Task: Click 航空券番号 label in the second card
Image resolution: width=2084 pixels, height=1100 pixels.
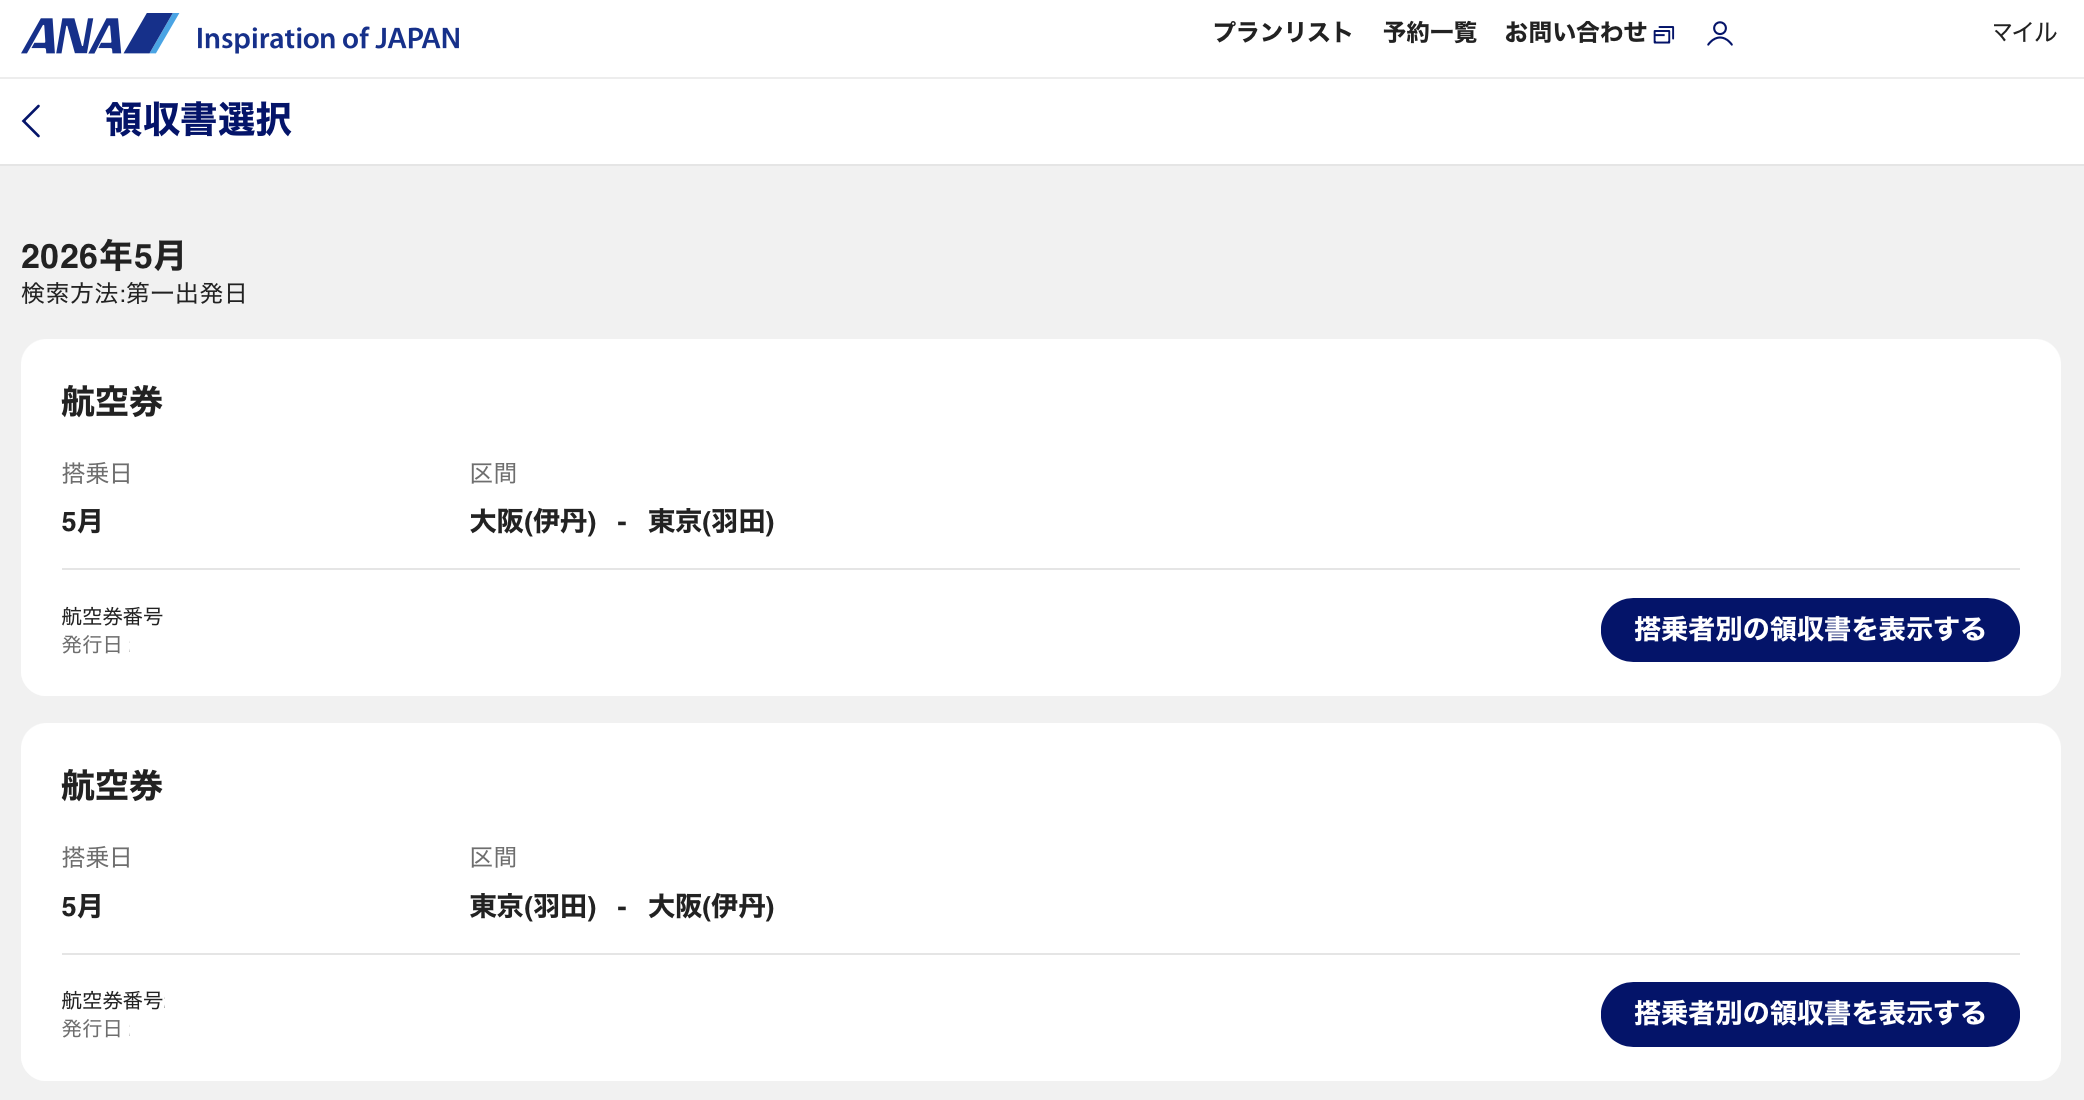Action: (x=112, y=1000)
